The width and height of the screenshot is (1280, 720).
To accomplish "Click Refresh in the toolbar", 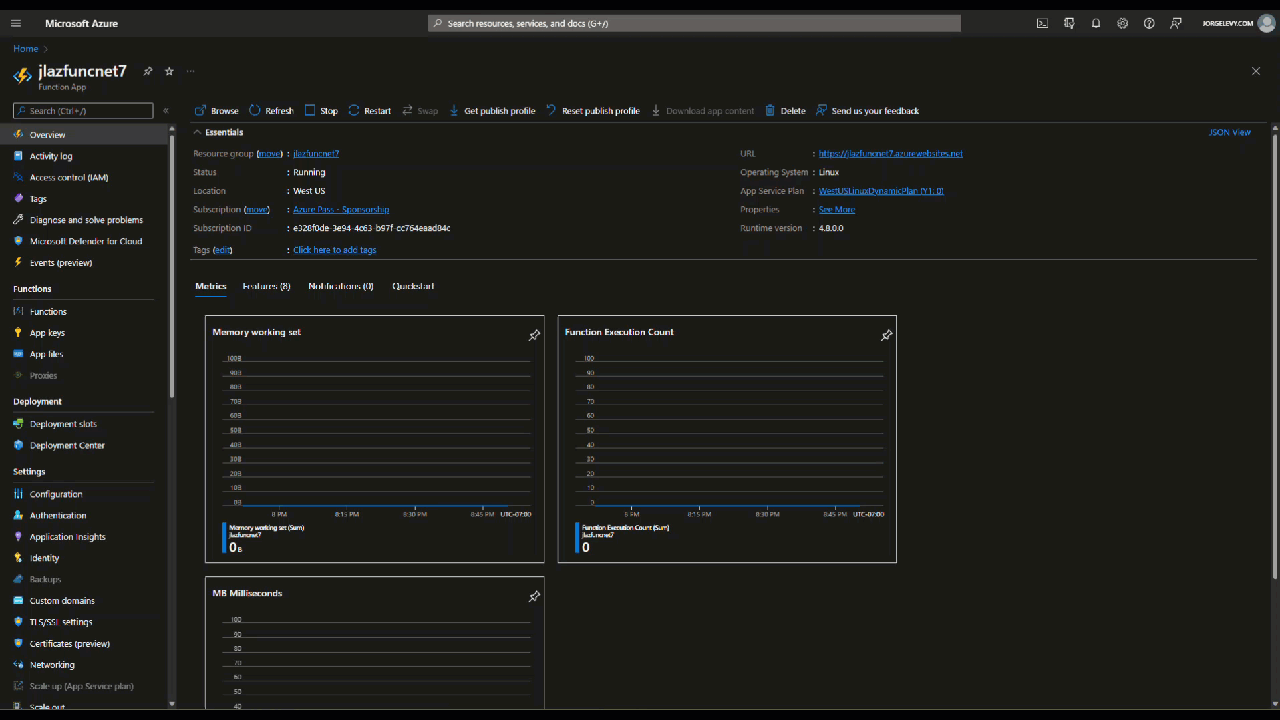I will 271,111.
